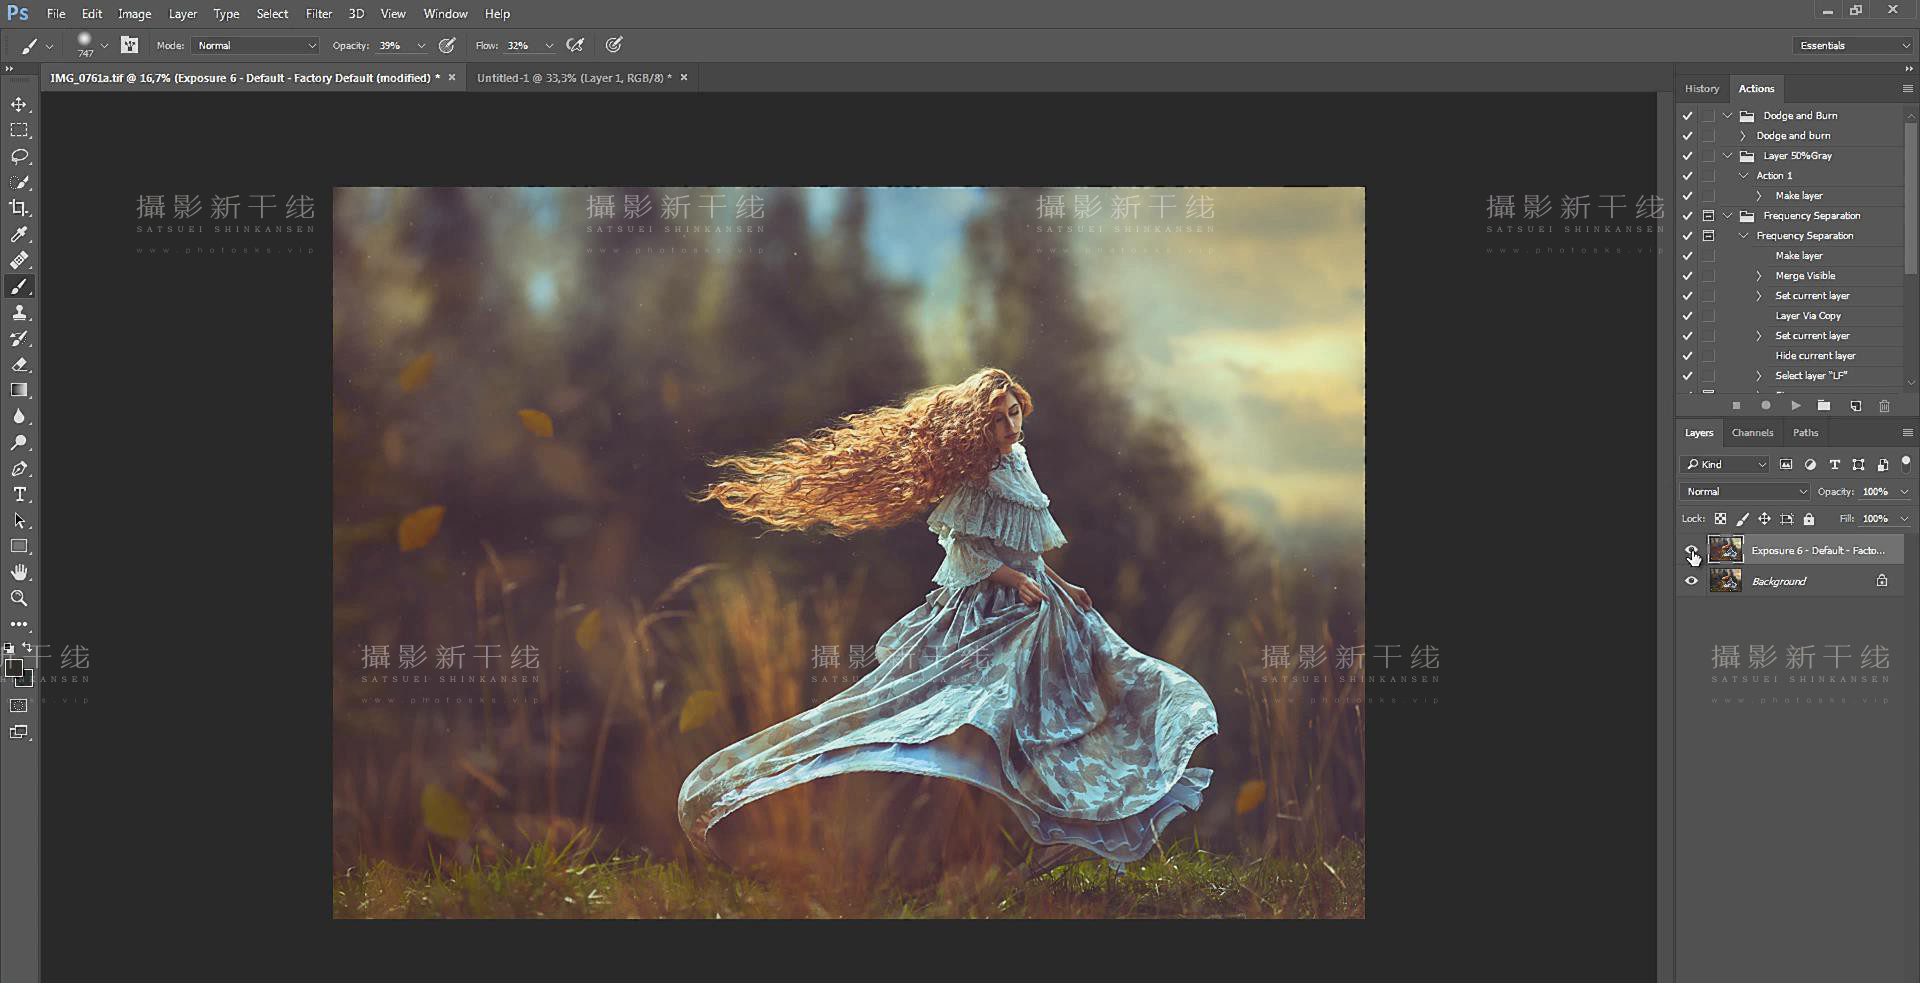Lock all layer attributes
1920x983 pixels.
1809,519
